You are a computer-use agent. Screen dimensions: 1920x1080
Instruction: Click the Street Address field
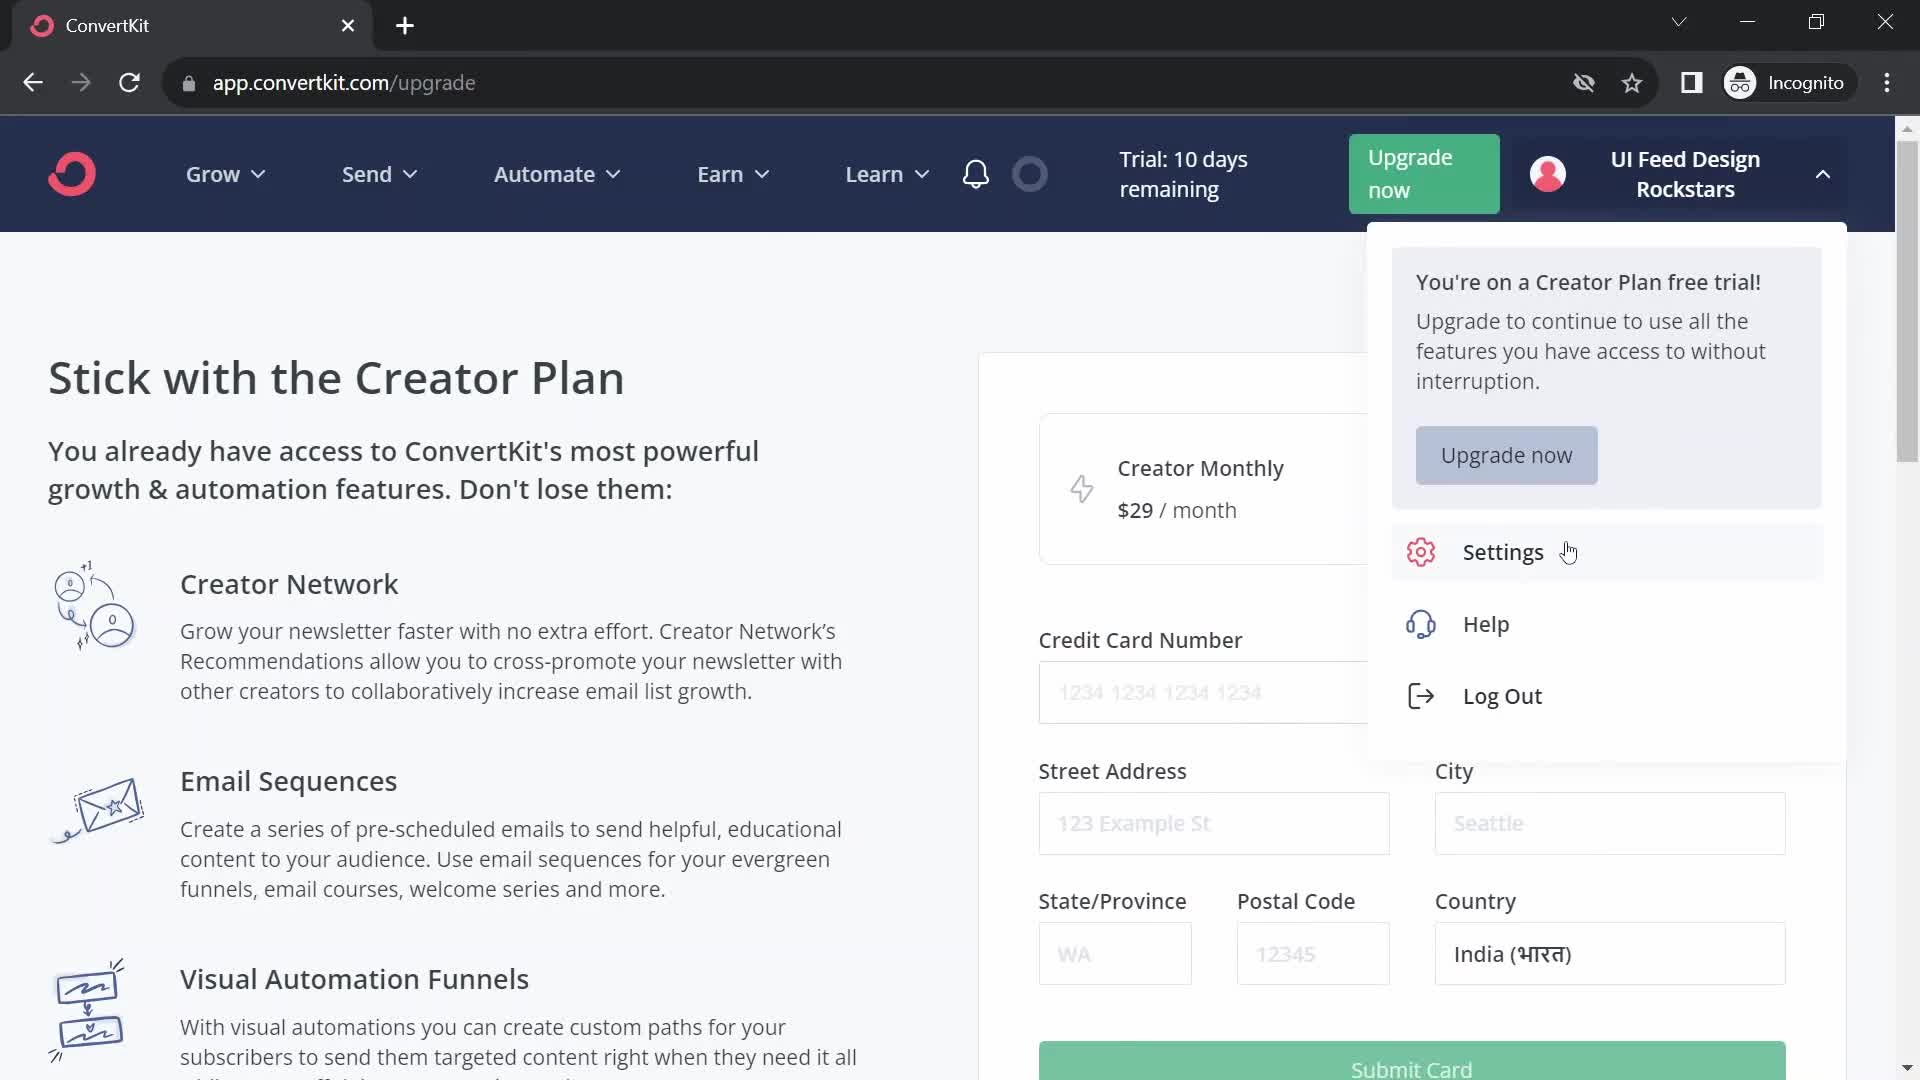coord(1214,824)
